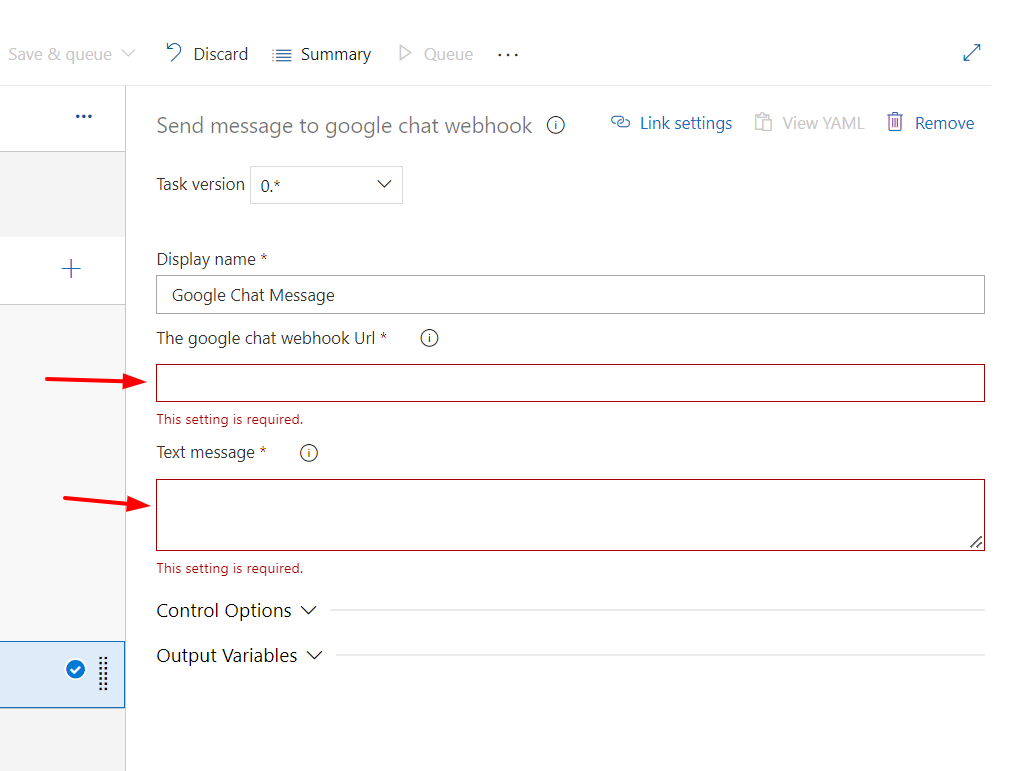Click the Link settings chain icon
This screenshot has height=771, width=1014.
pyautogui.click(x=620, y=122)
